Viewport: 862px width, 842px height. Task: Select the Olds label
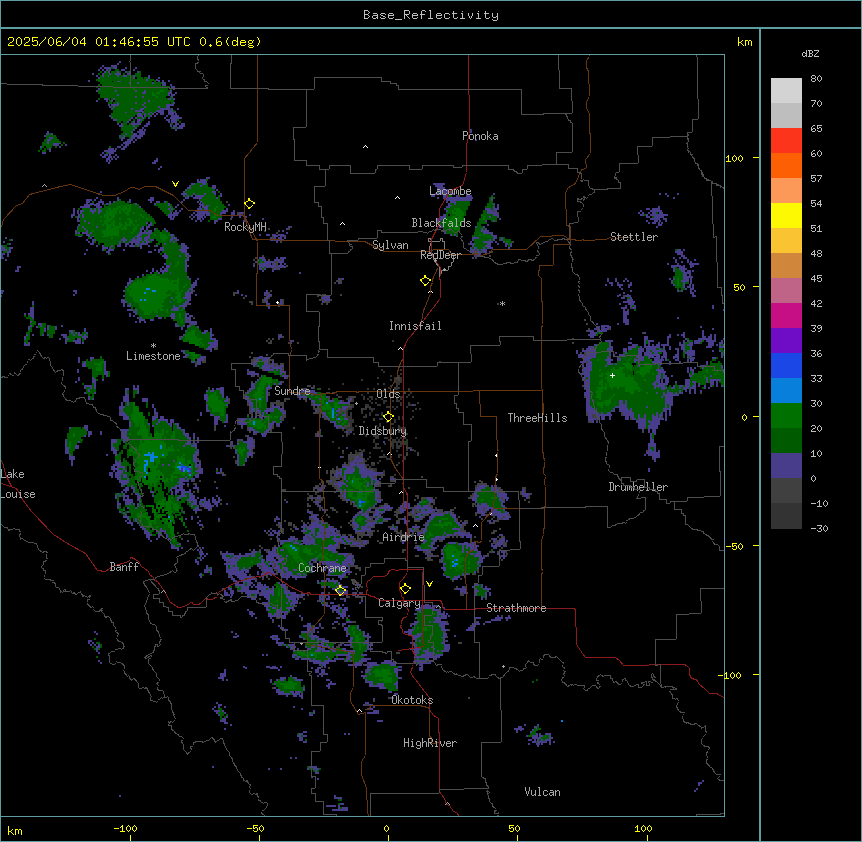pyautogui.click(x=388, y=394)
